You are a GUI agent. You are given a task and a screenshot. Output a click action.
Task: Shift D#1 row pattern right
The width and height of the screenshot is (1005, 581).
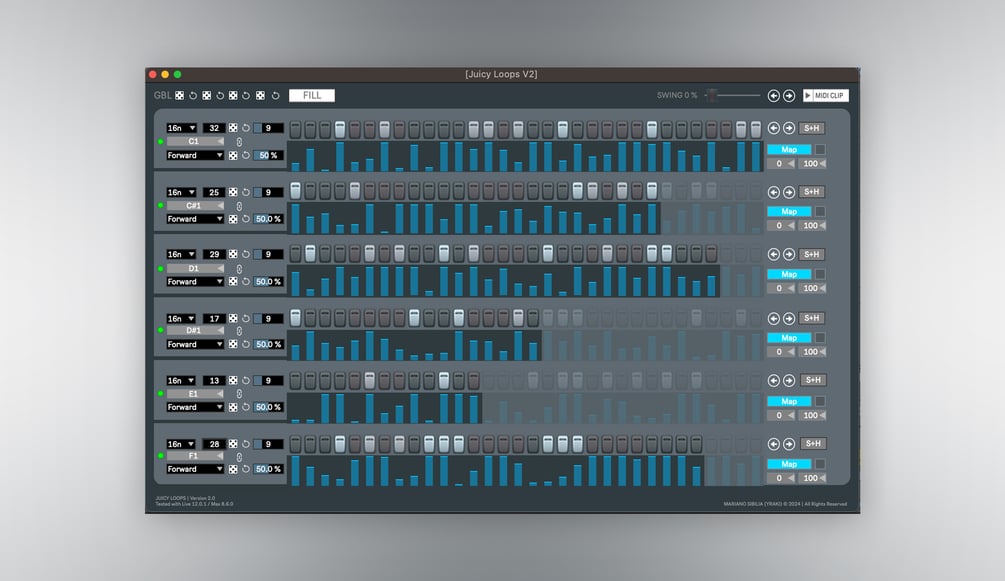789,319
